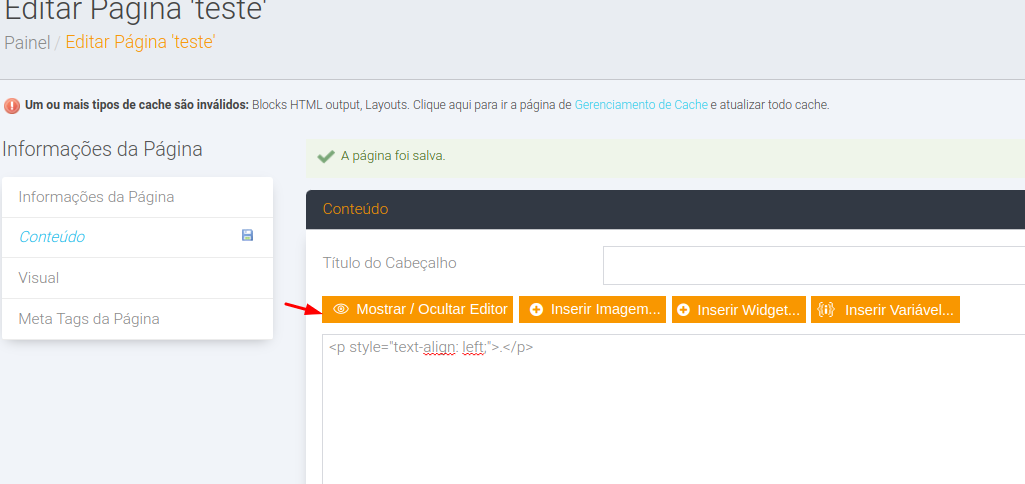Go to Painel in the breadcrumb
1025x484 pixels.
point(27,43)
